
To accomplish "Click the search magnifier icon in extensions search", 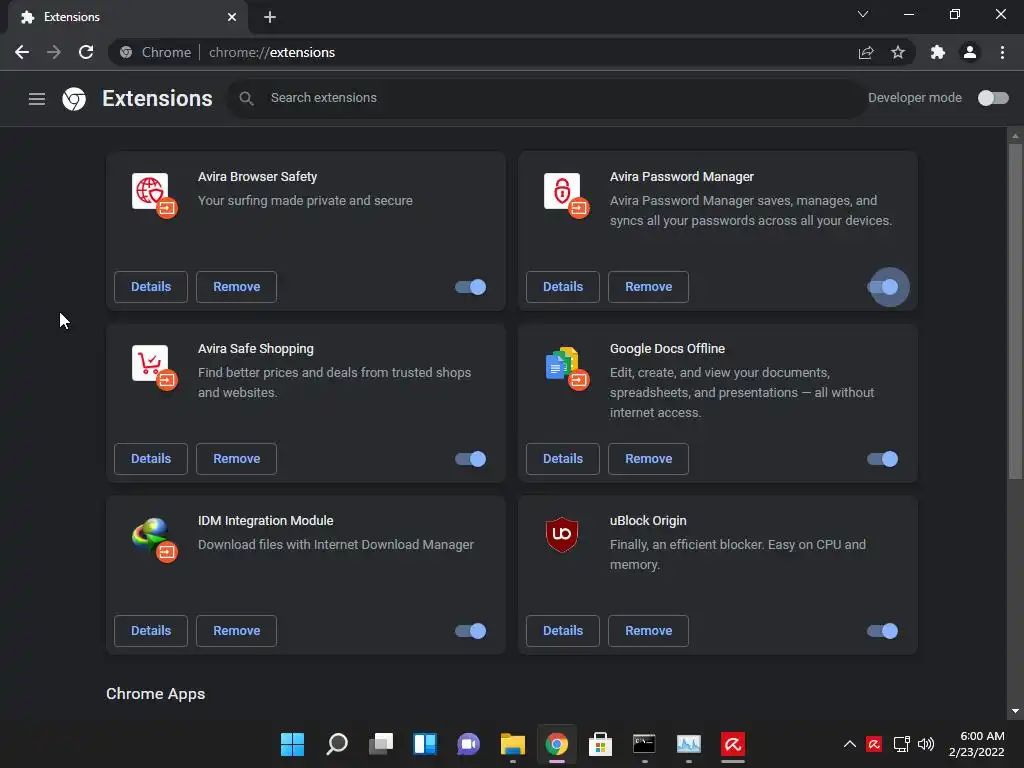I will tap(246, 98).
